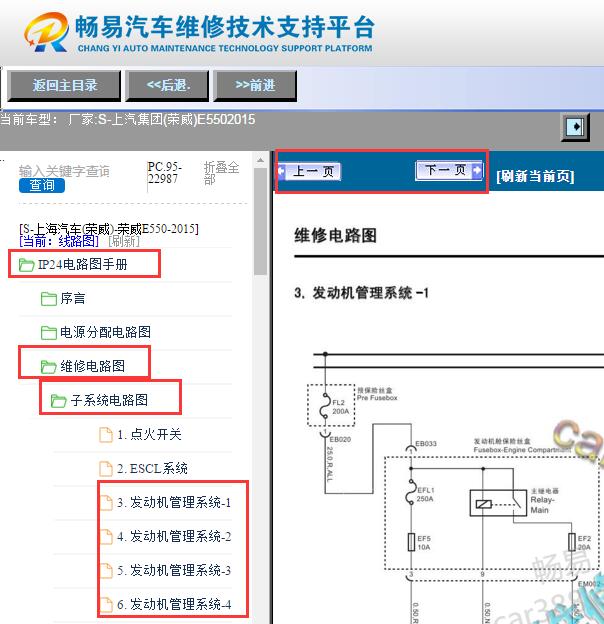Click the 当前：线路图 link

59,241
